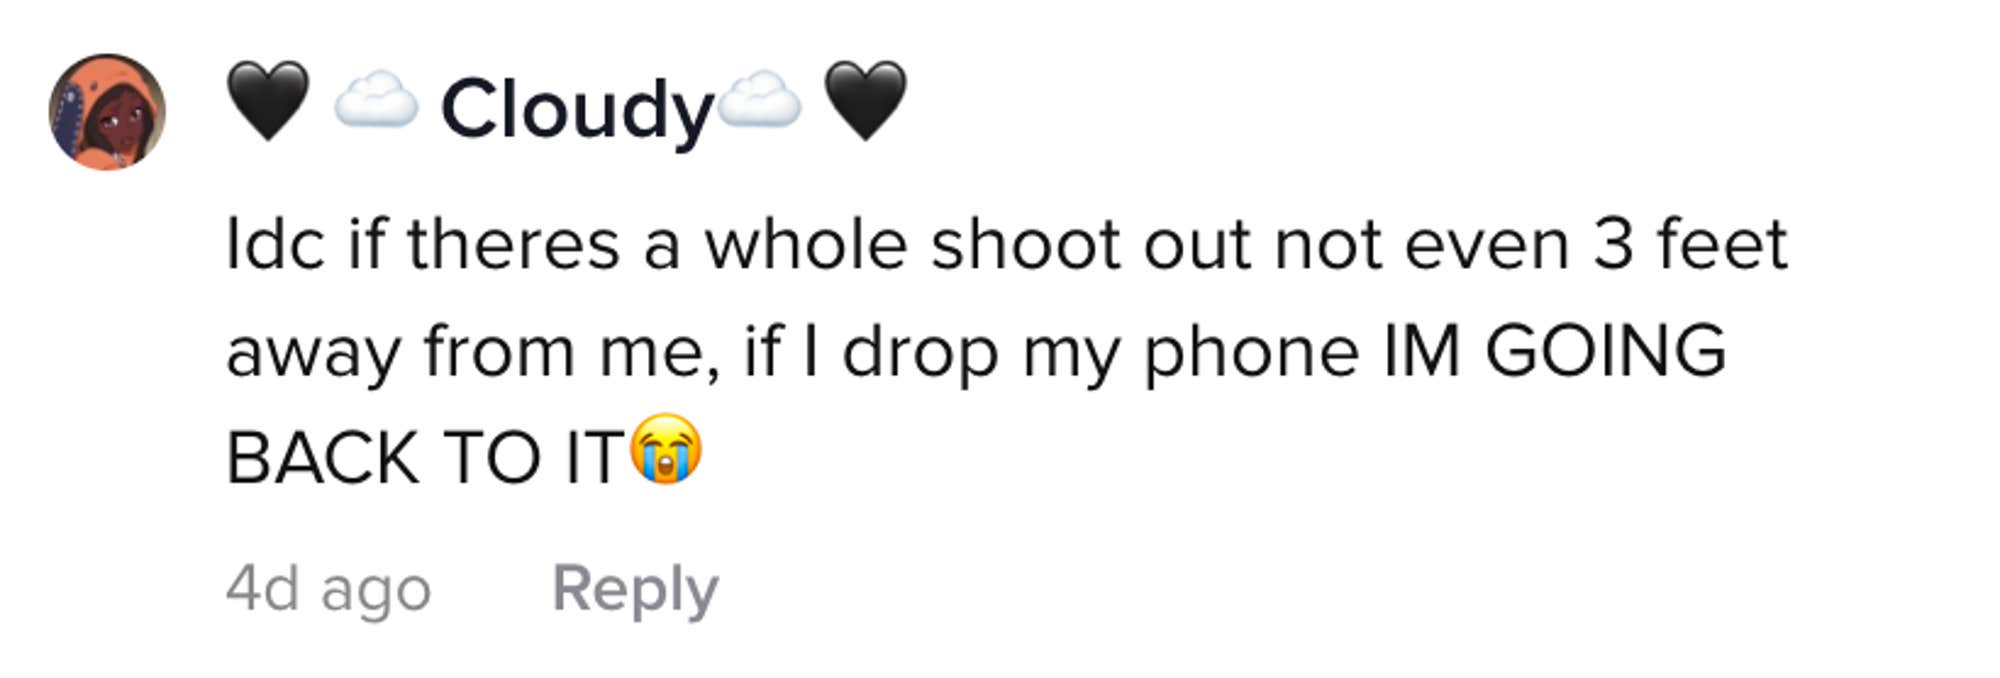Click the word "whole" in the comment

point(805,244)
